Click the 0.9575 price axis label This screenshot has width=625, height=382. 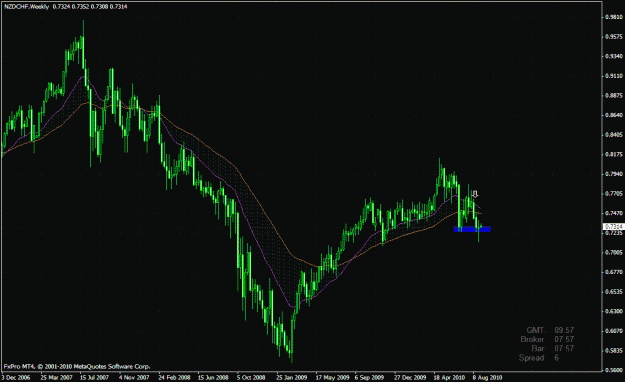point(613,36)
